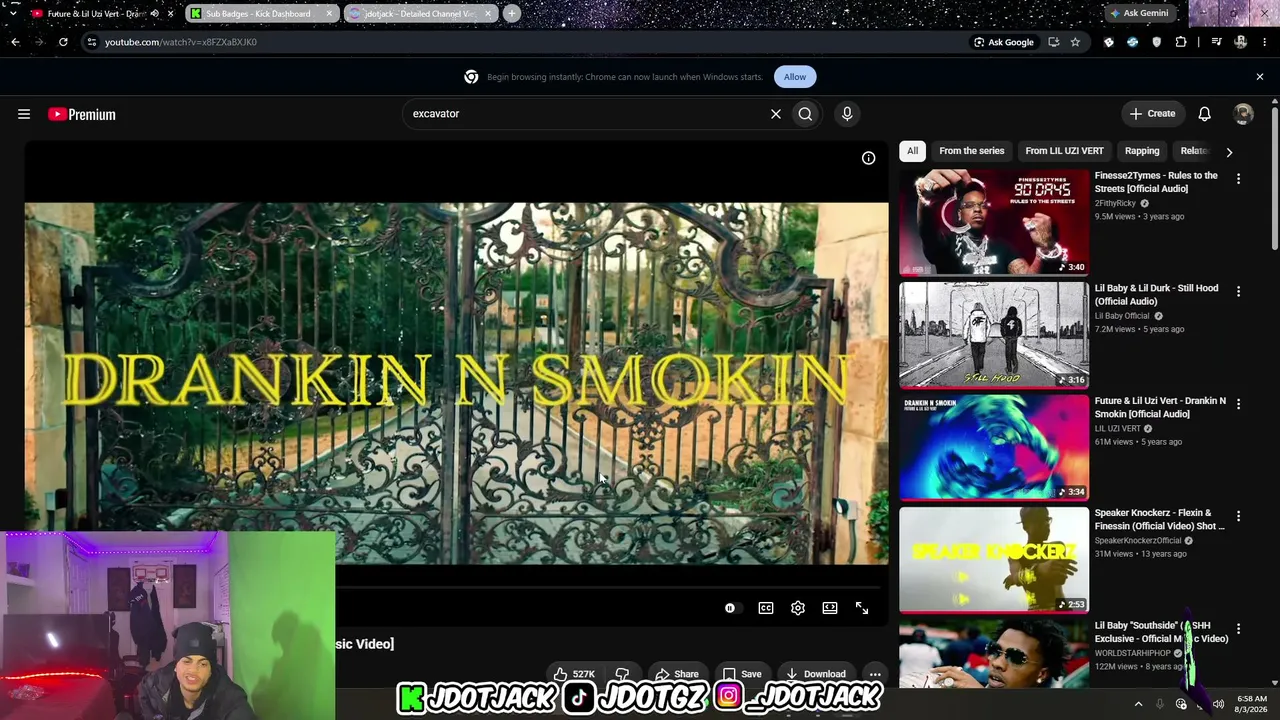The image size is (1280, 720).
Task: Switch player to theater mode
Action: (830, 608)
